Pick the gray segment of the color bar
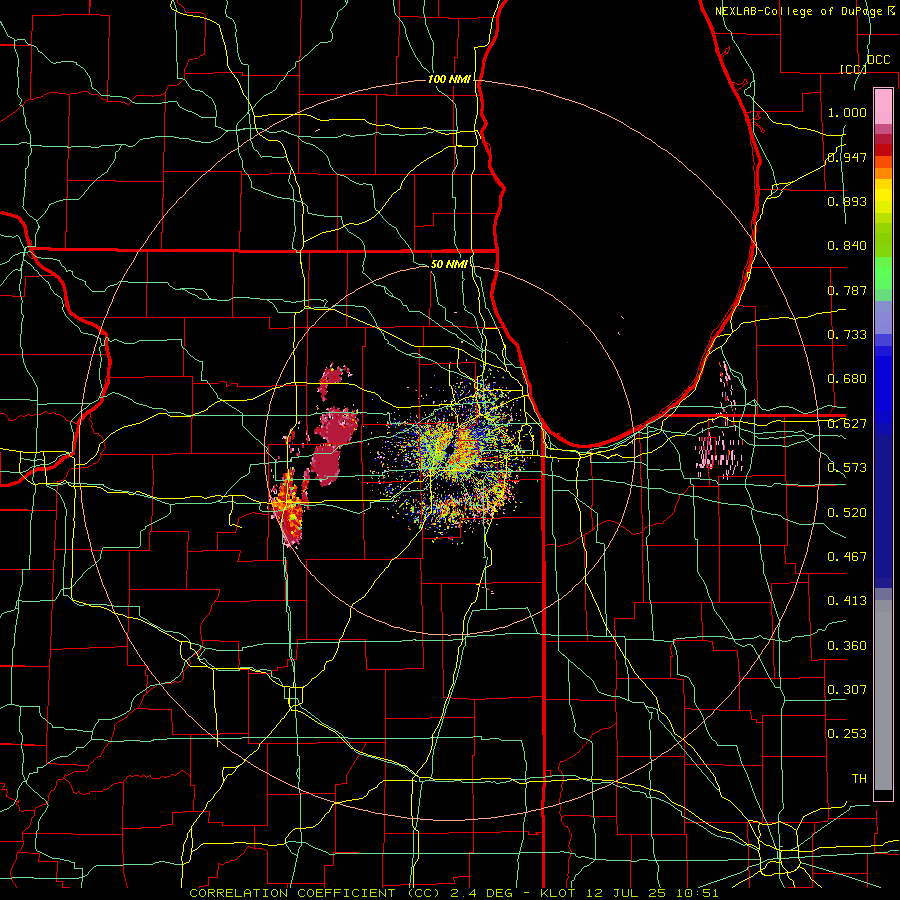This screenshot has width=900, height=900. coord(883,695)
